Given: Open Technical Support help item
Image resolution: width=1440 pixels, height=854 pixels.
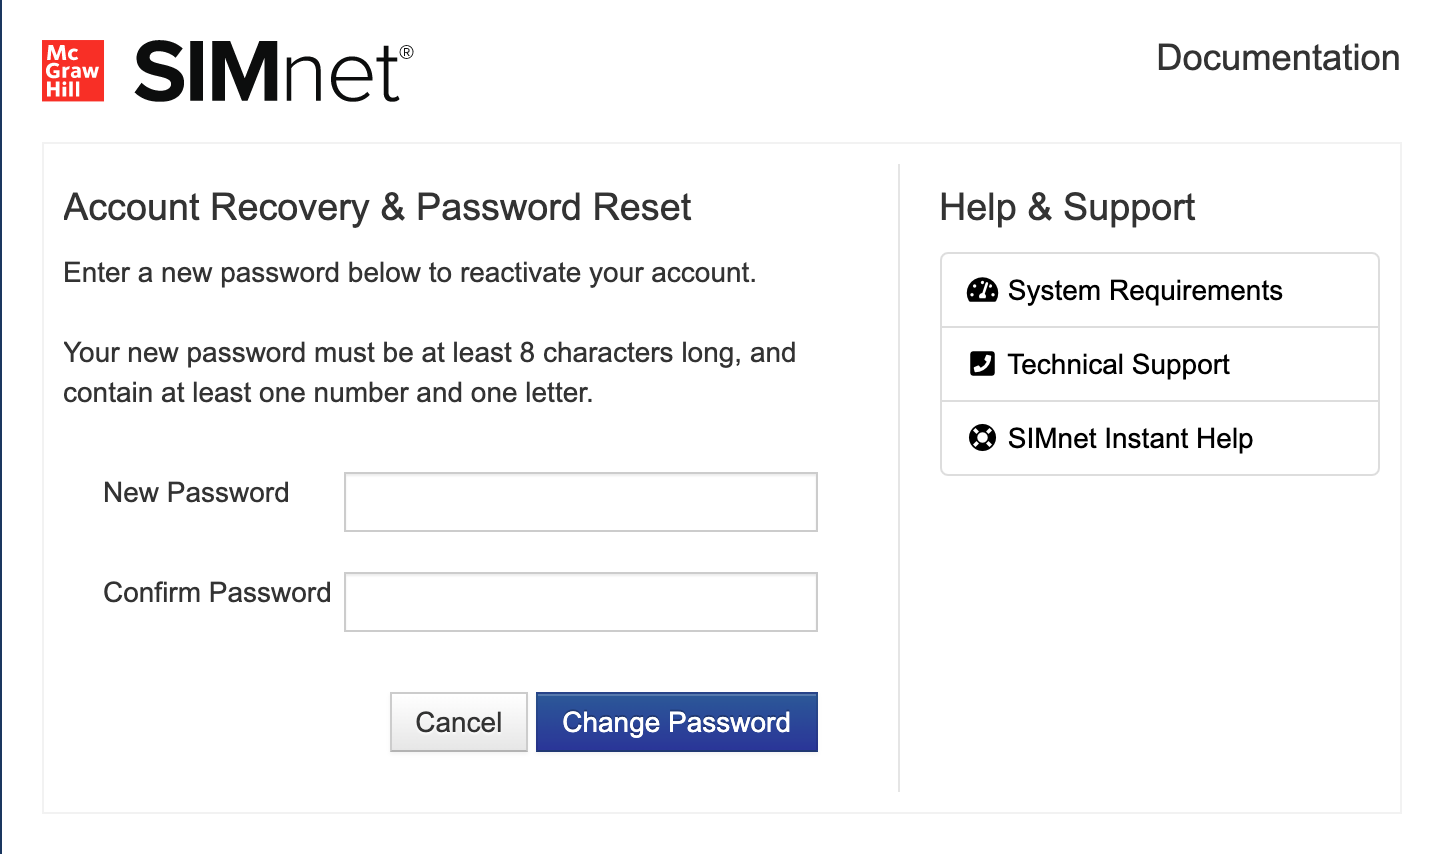Looking at the screenshot, I should [x=1160, y=364].
